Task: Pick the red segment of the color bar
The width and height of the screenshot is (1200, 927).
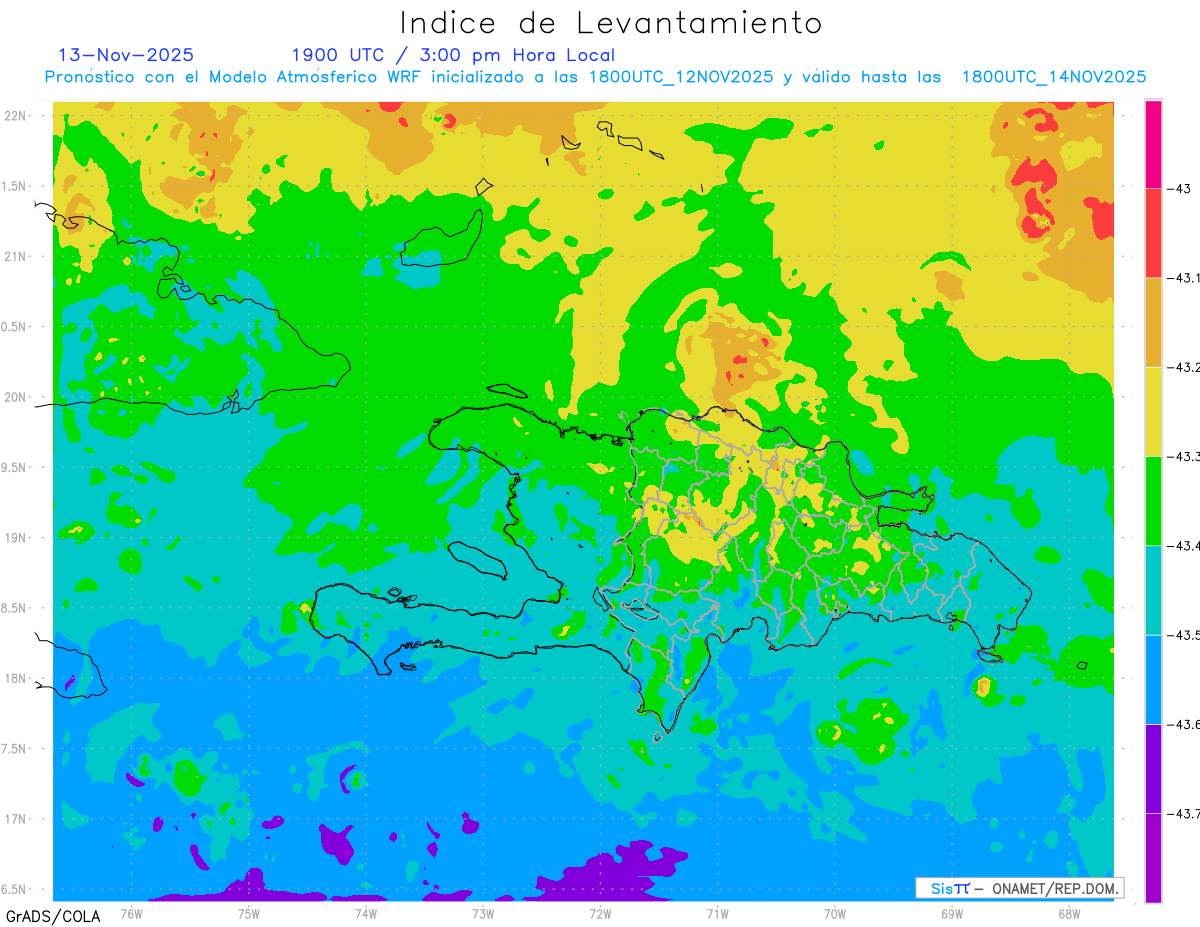Action: [x=1154, y=233]
